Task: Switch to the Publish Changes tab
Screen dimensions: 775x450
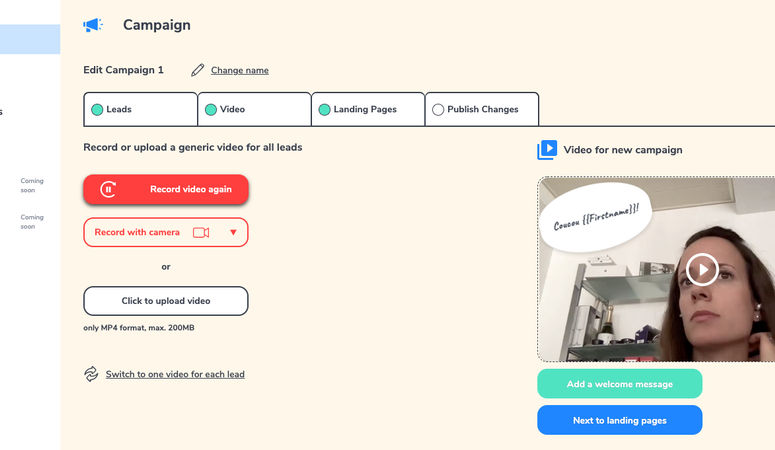Action: point(483,109)
